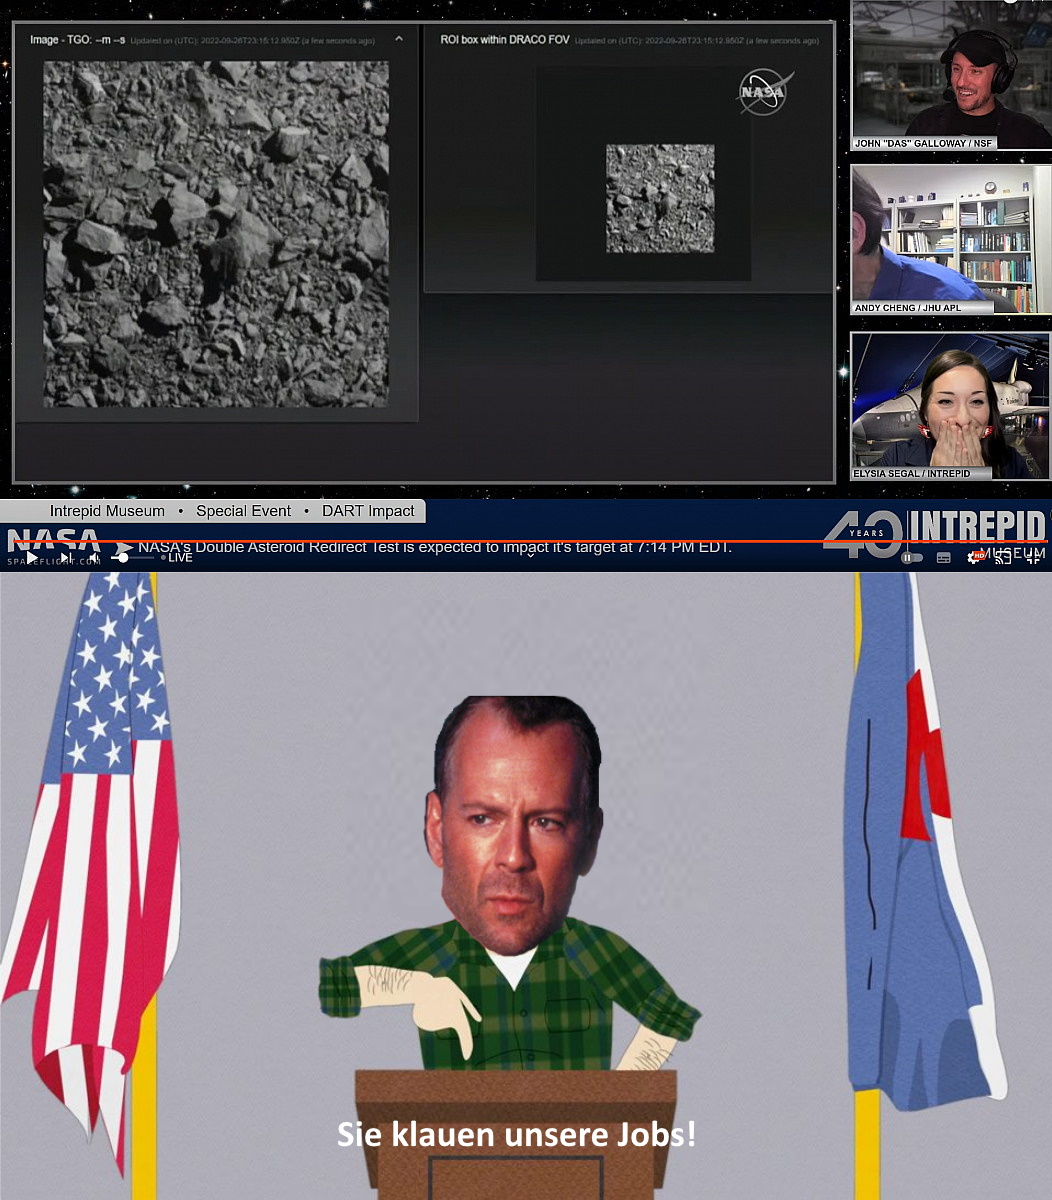Image resolution: width=1052 pixels, height=1200 pixels.
Task: Click the NASA logo in ROI panel
Action: 764,92
